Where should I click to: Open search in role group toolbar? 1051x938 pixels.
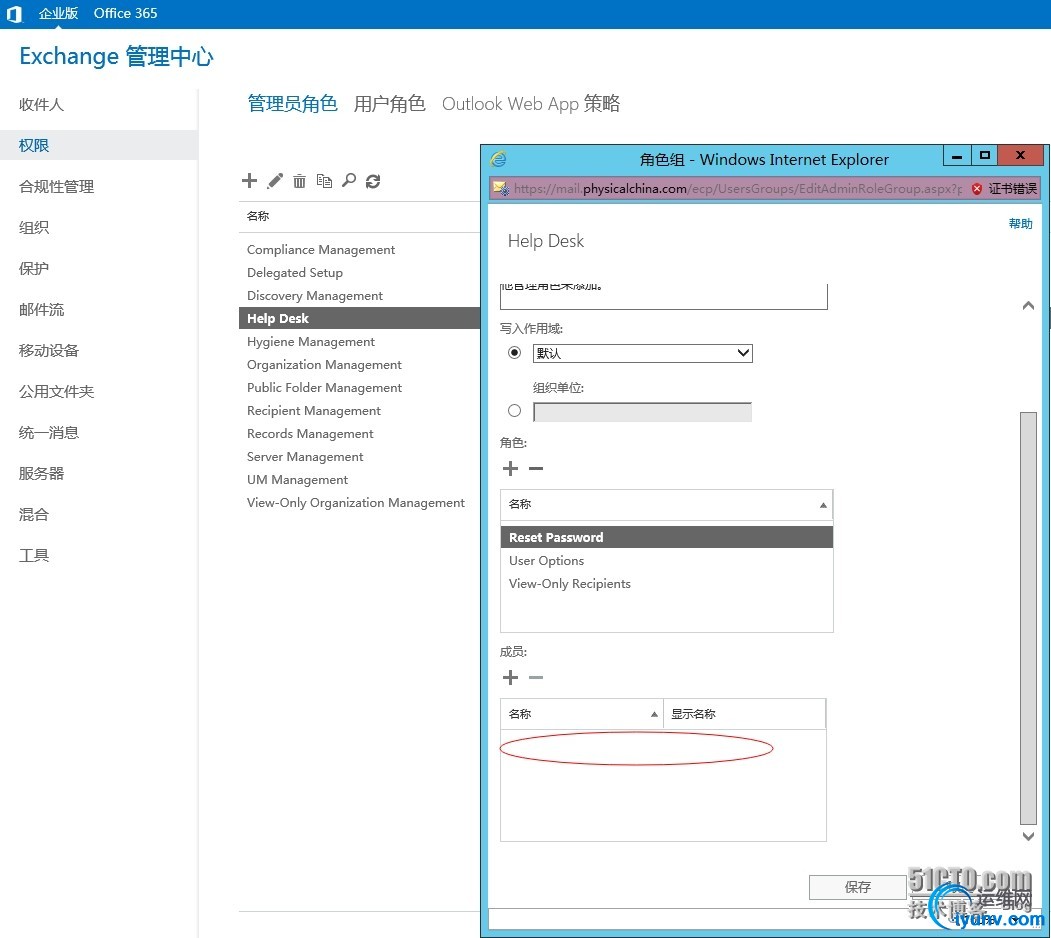(349, 180)
